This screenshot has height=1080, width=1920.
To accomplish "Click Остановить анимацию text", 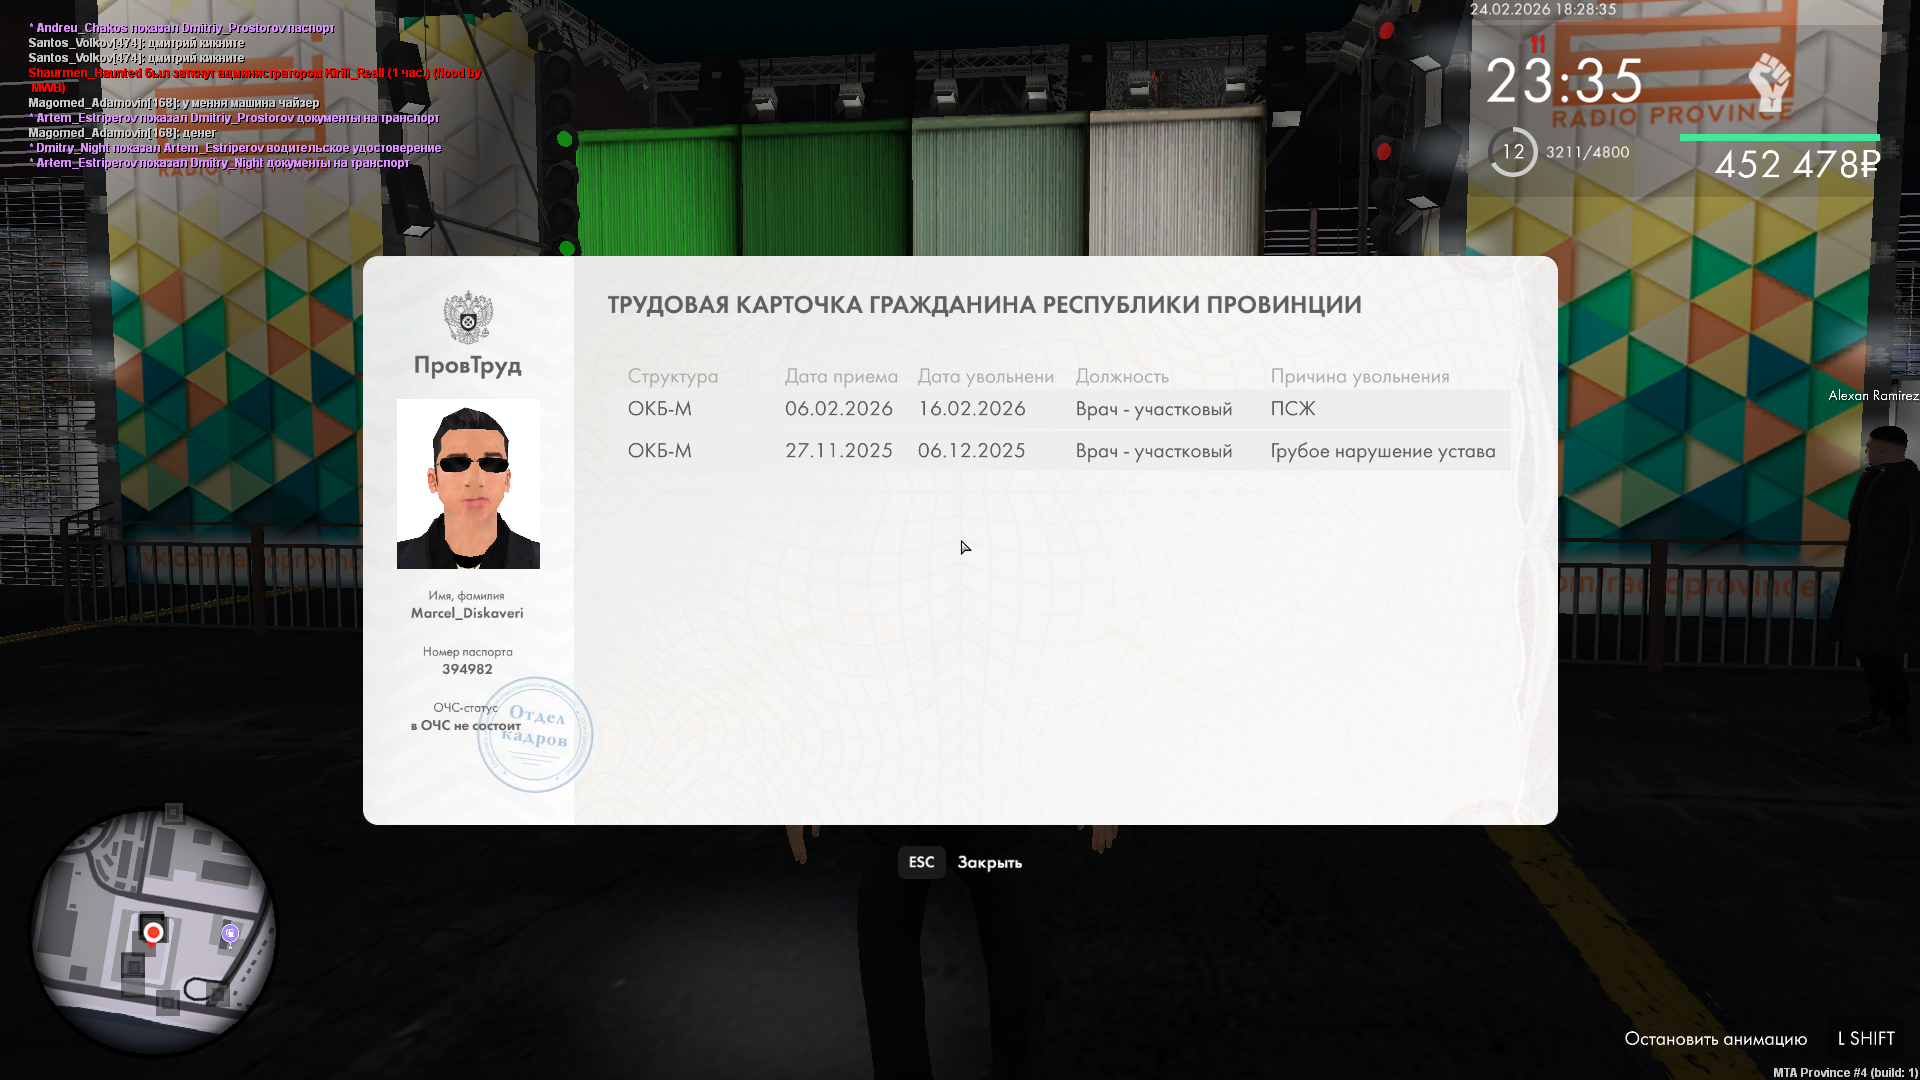I will 1715,1039.
